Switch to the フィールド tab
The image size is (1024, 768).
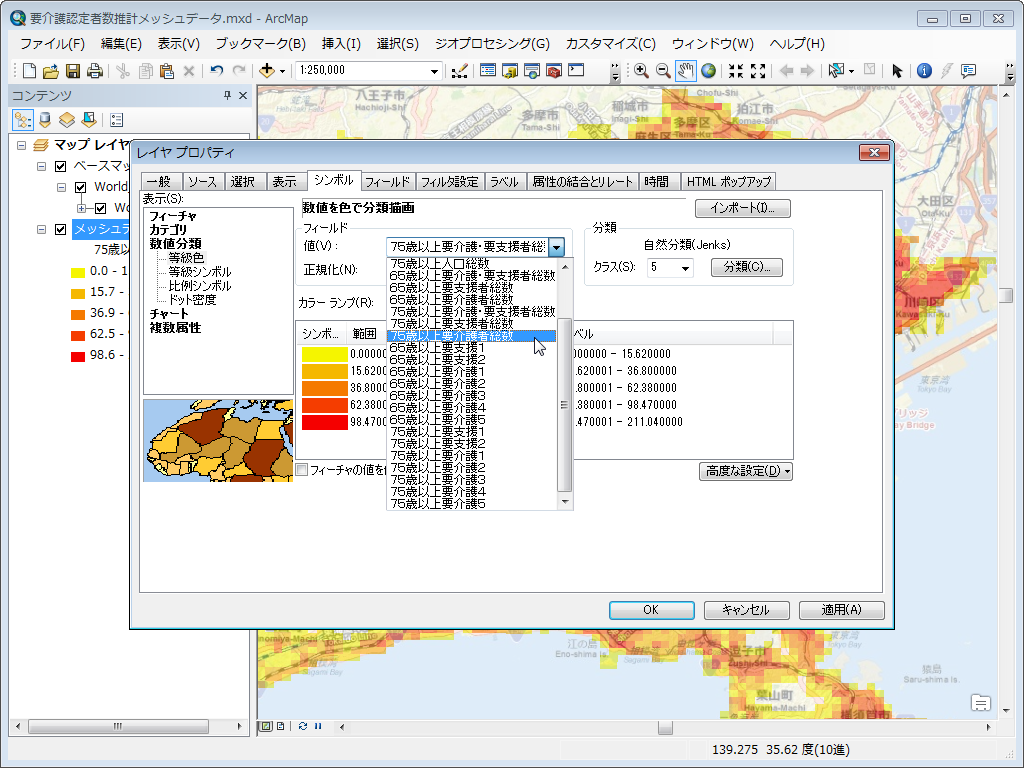387,182
